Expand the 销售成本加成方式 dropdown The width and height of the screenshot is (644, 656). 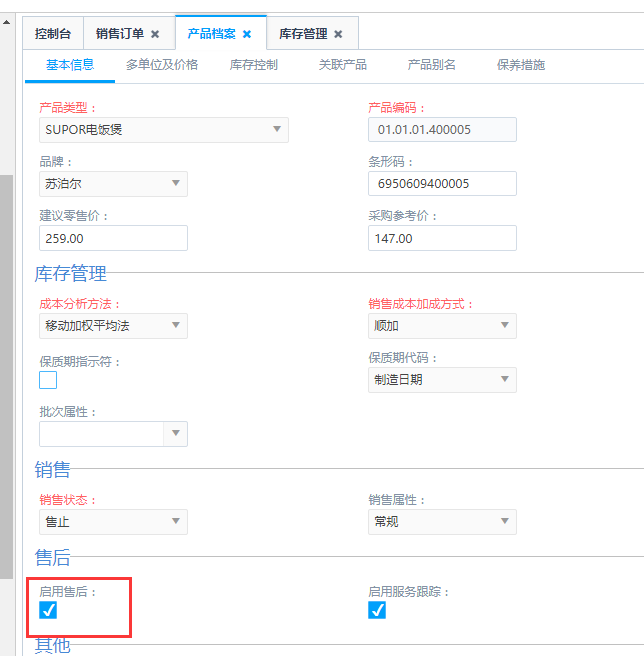pos(505,326)
